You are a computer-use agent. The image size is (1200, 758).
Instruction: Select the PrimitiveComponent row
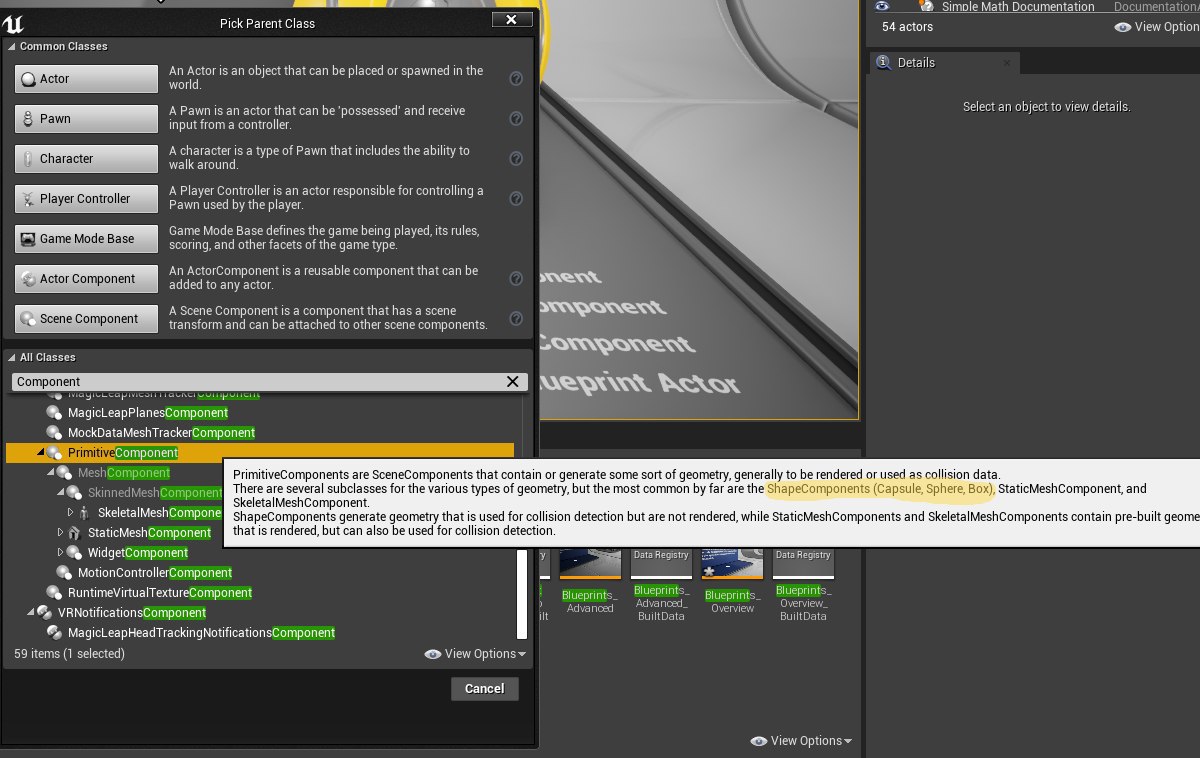pos(260,453)
